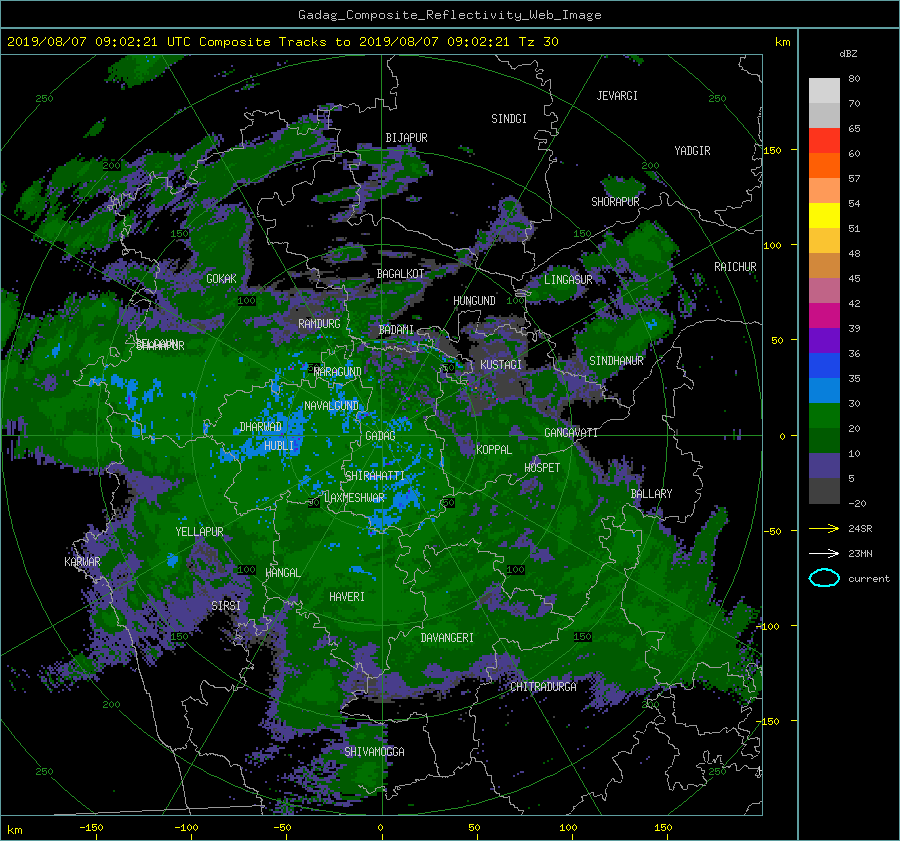
Task: Click the SHIVAMOGGA city label
Action: coord(374,751)
